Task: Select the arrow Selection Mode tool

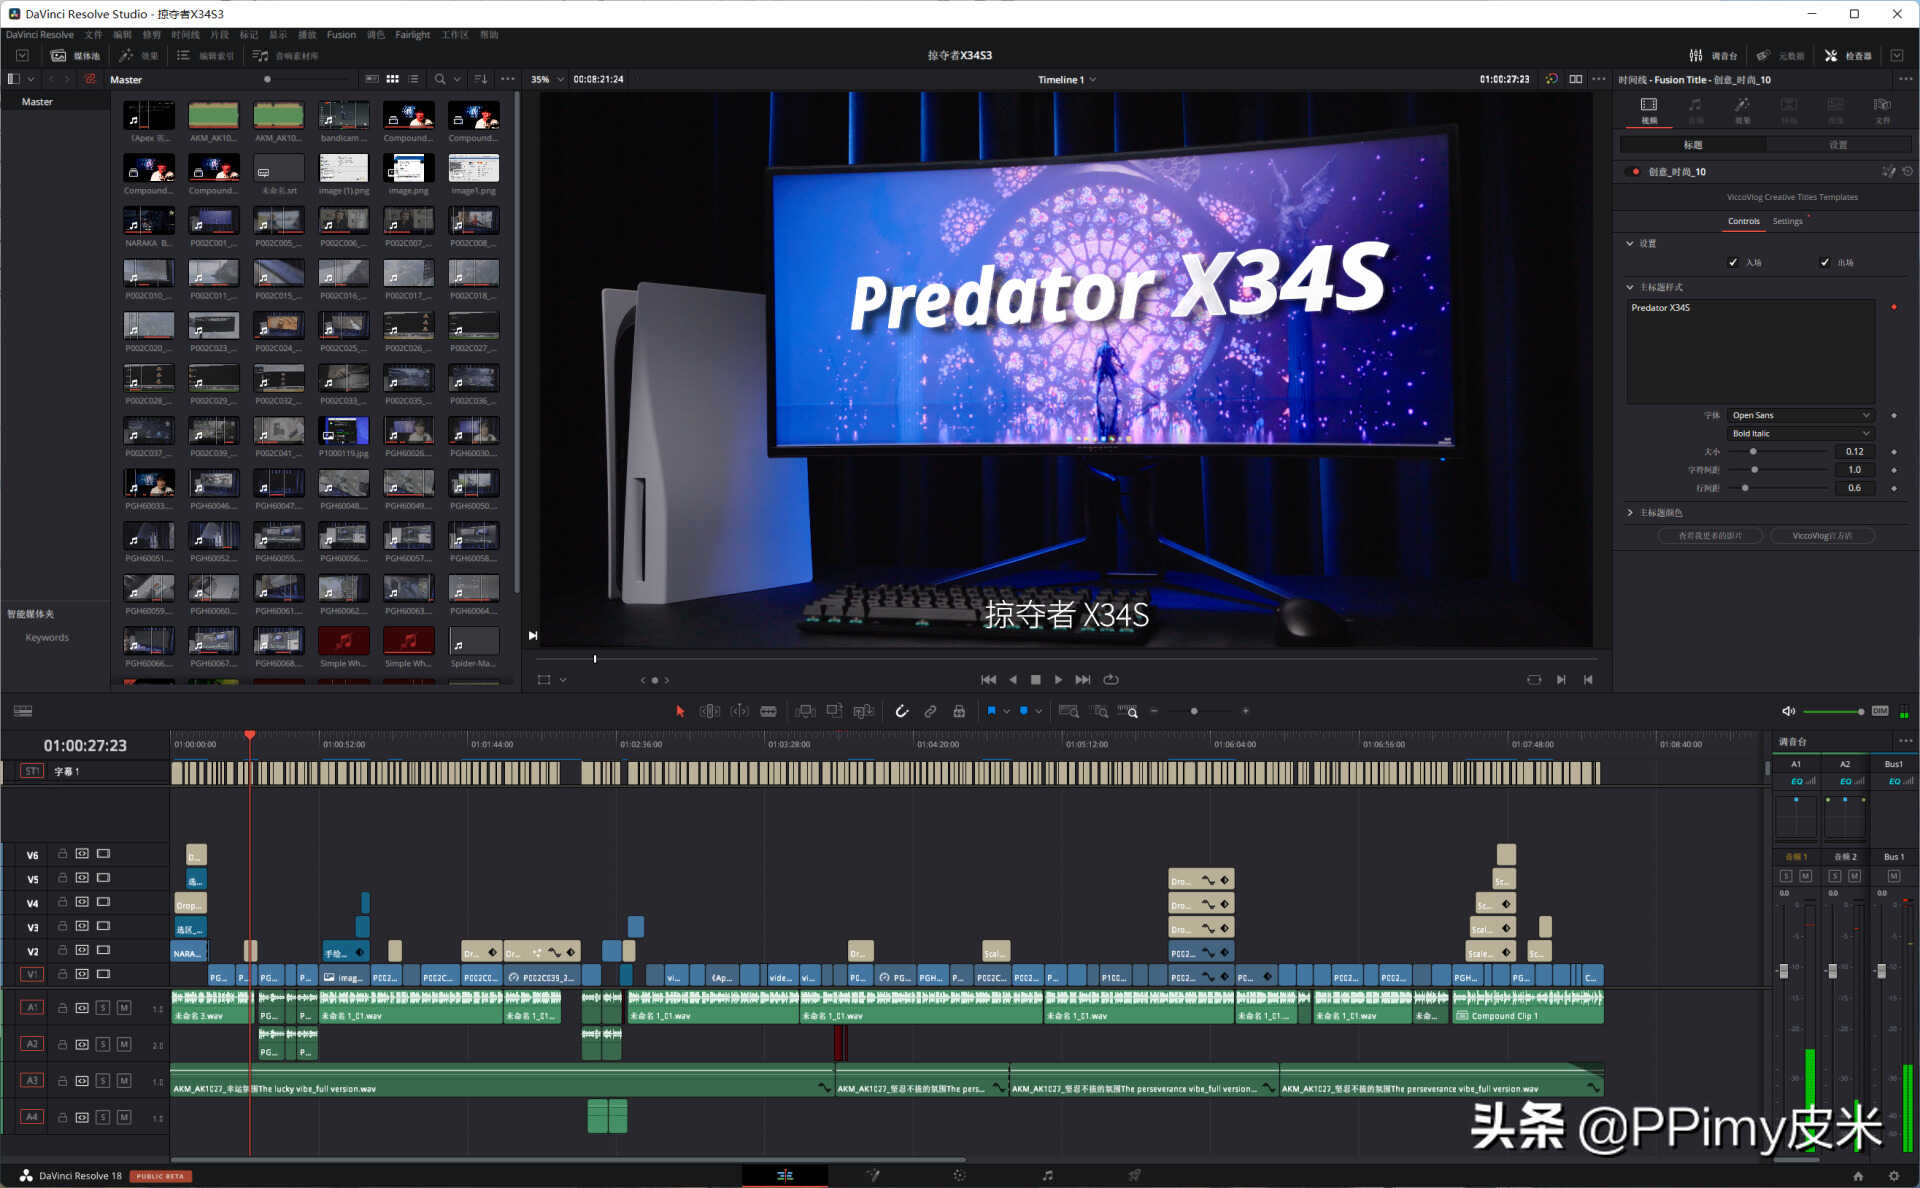Action: (x=680, y=711)
